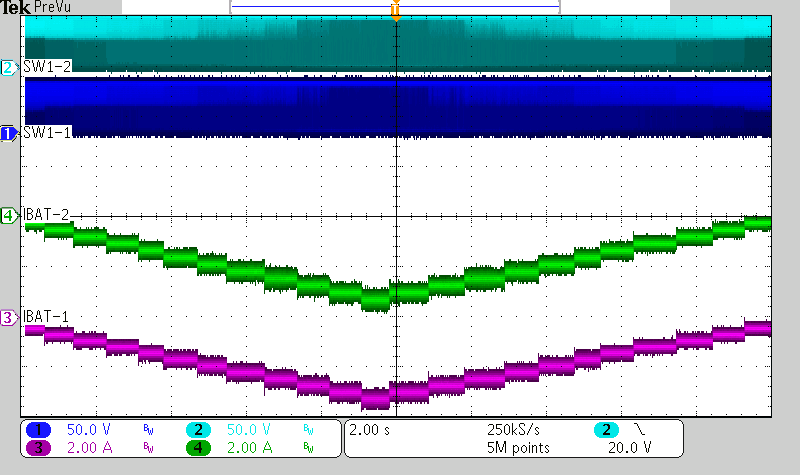
Task: Select the channel 3 ground marker for IBAT-1
Action: pyautogui.click(x=8, y=318)
